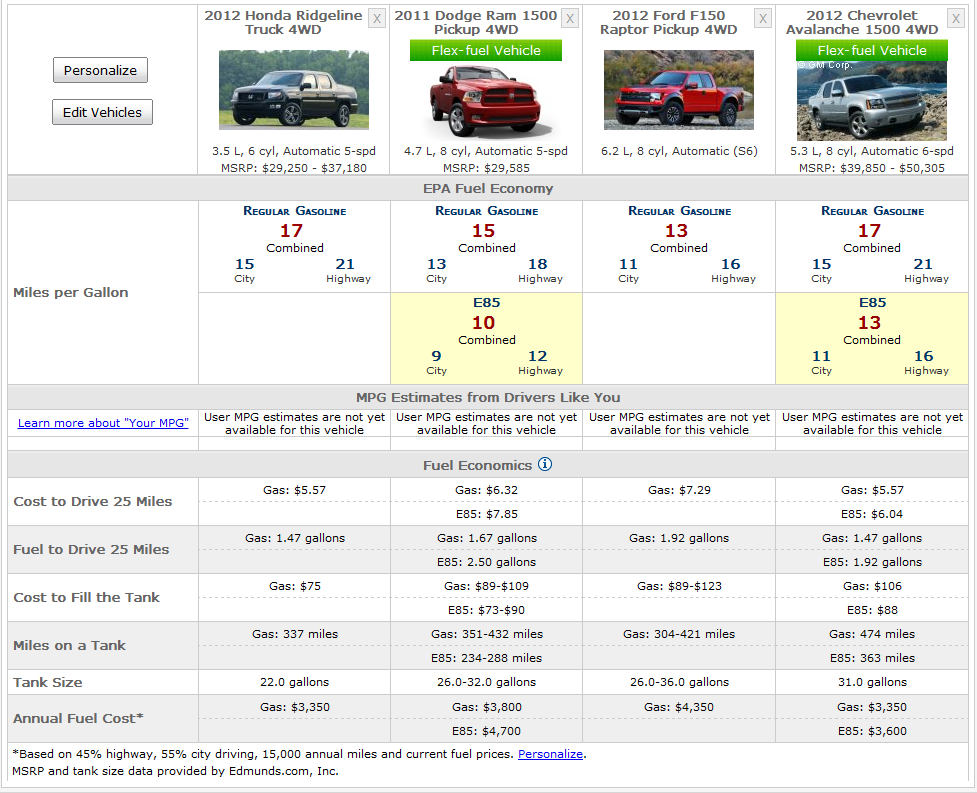Click the Tank Size row label
Viewport: 977px width, 793px height.
(x=47, y=682)
